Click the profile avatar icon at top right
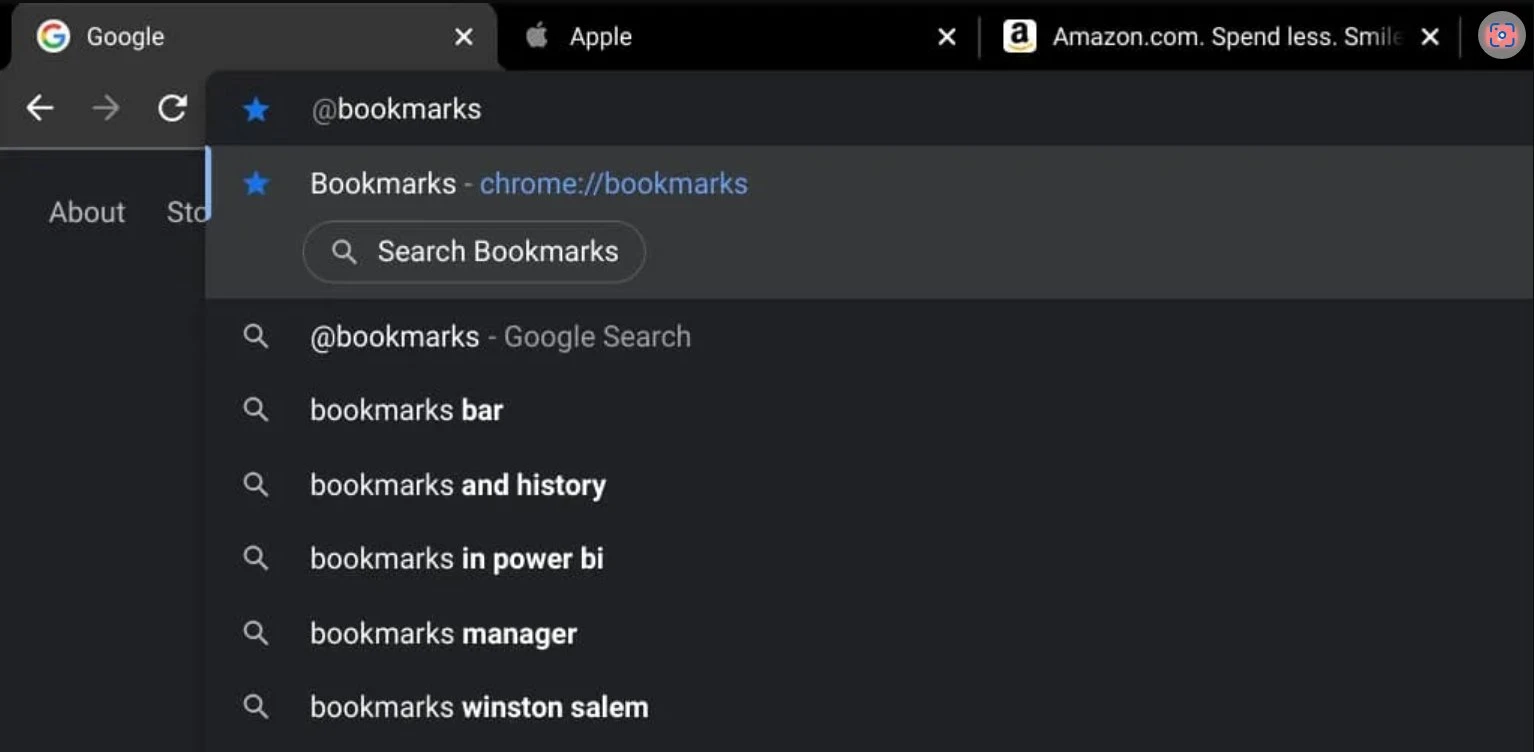The height and width of the screenshot is (752, 1534). point(1501,36)
